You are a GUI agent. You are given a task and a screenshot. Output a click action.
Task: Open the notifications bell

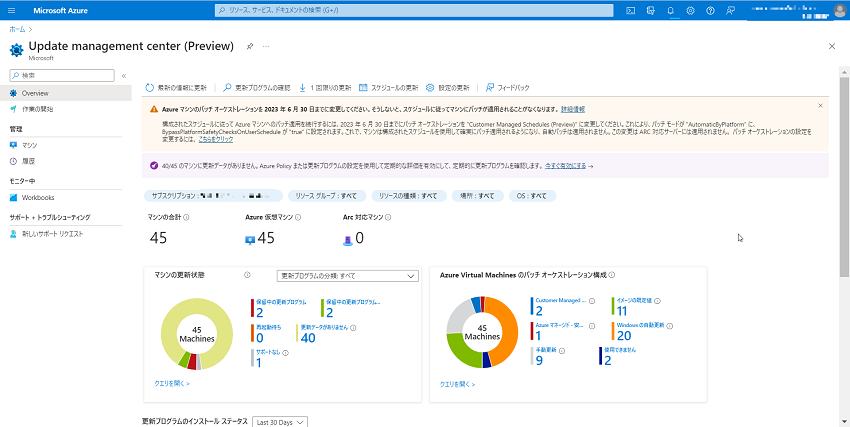tap(671, 10)
